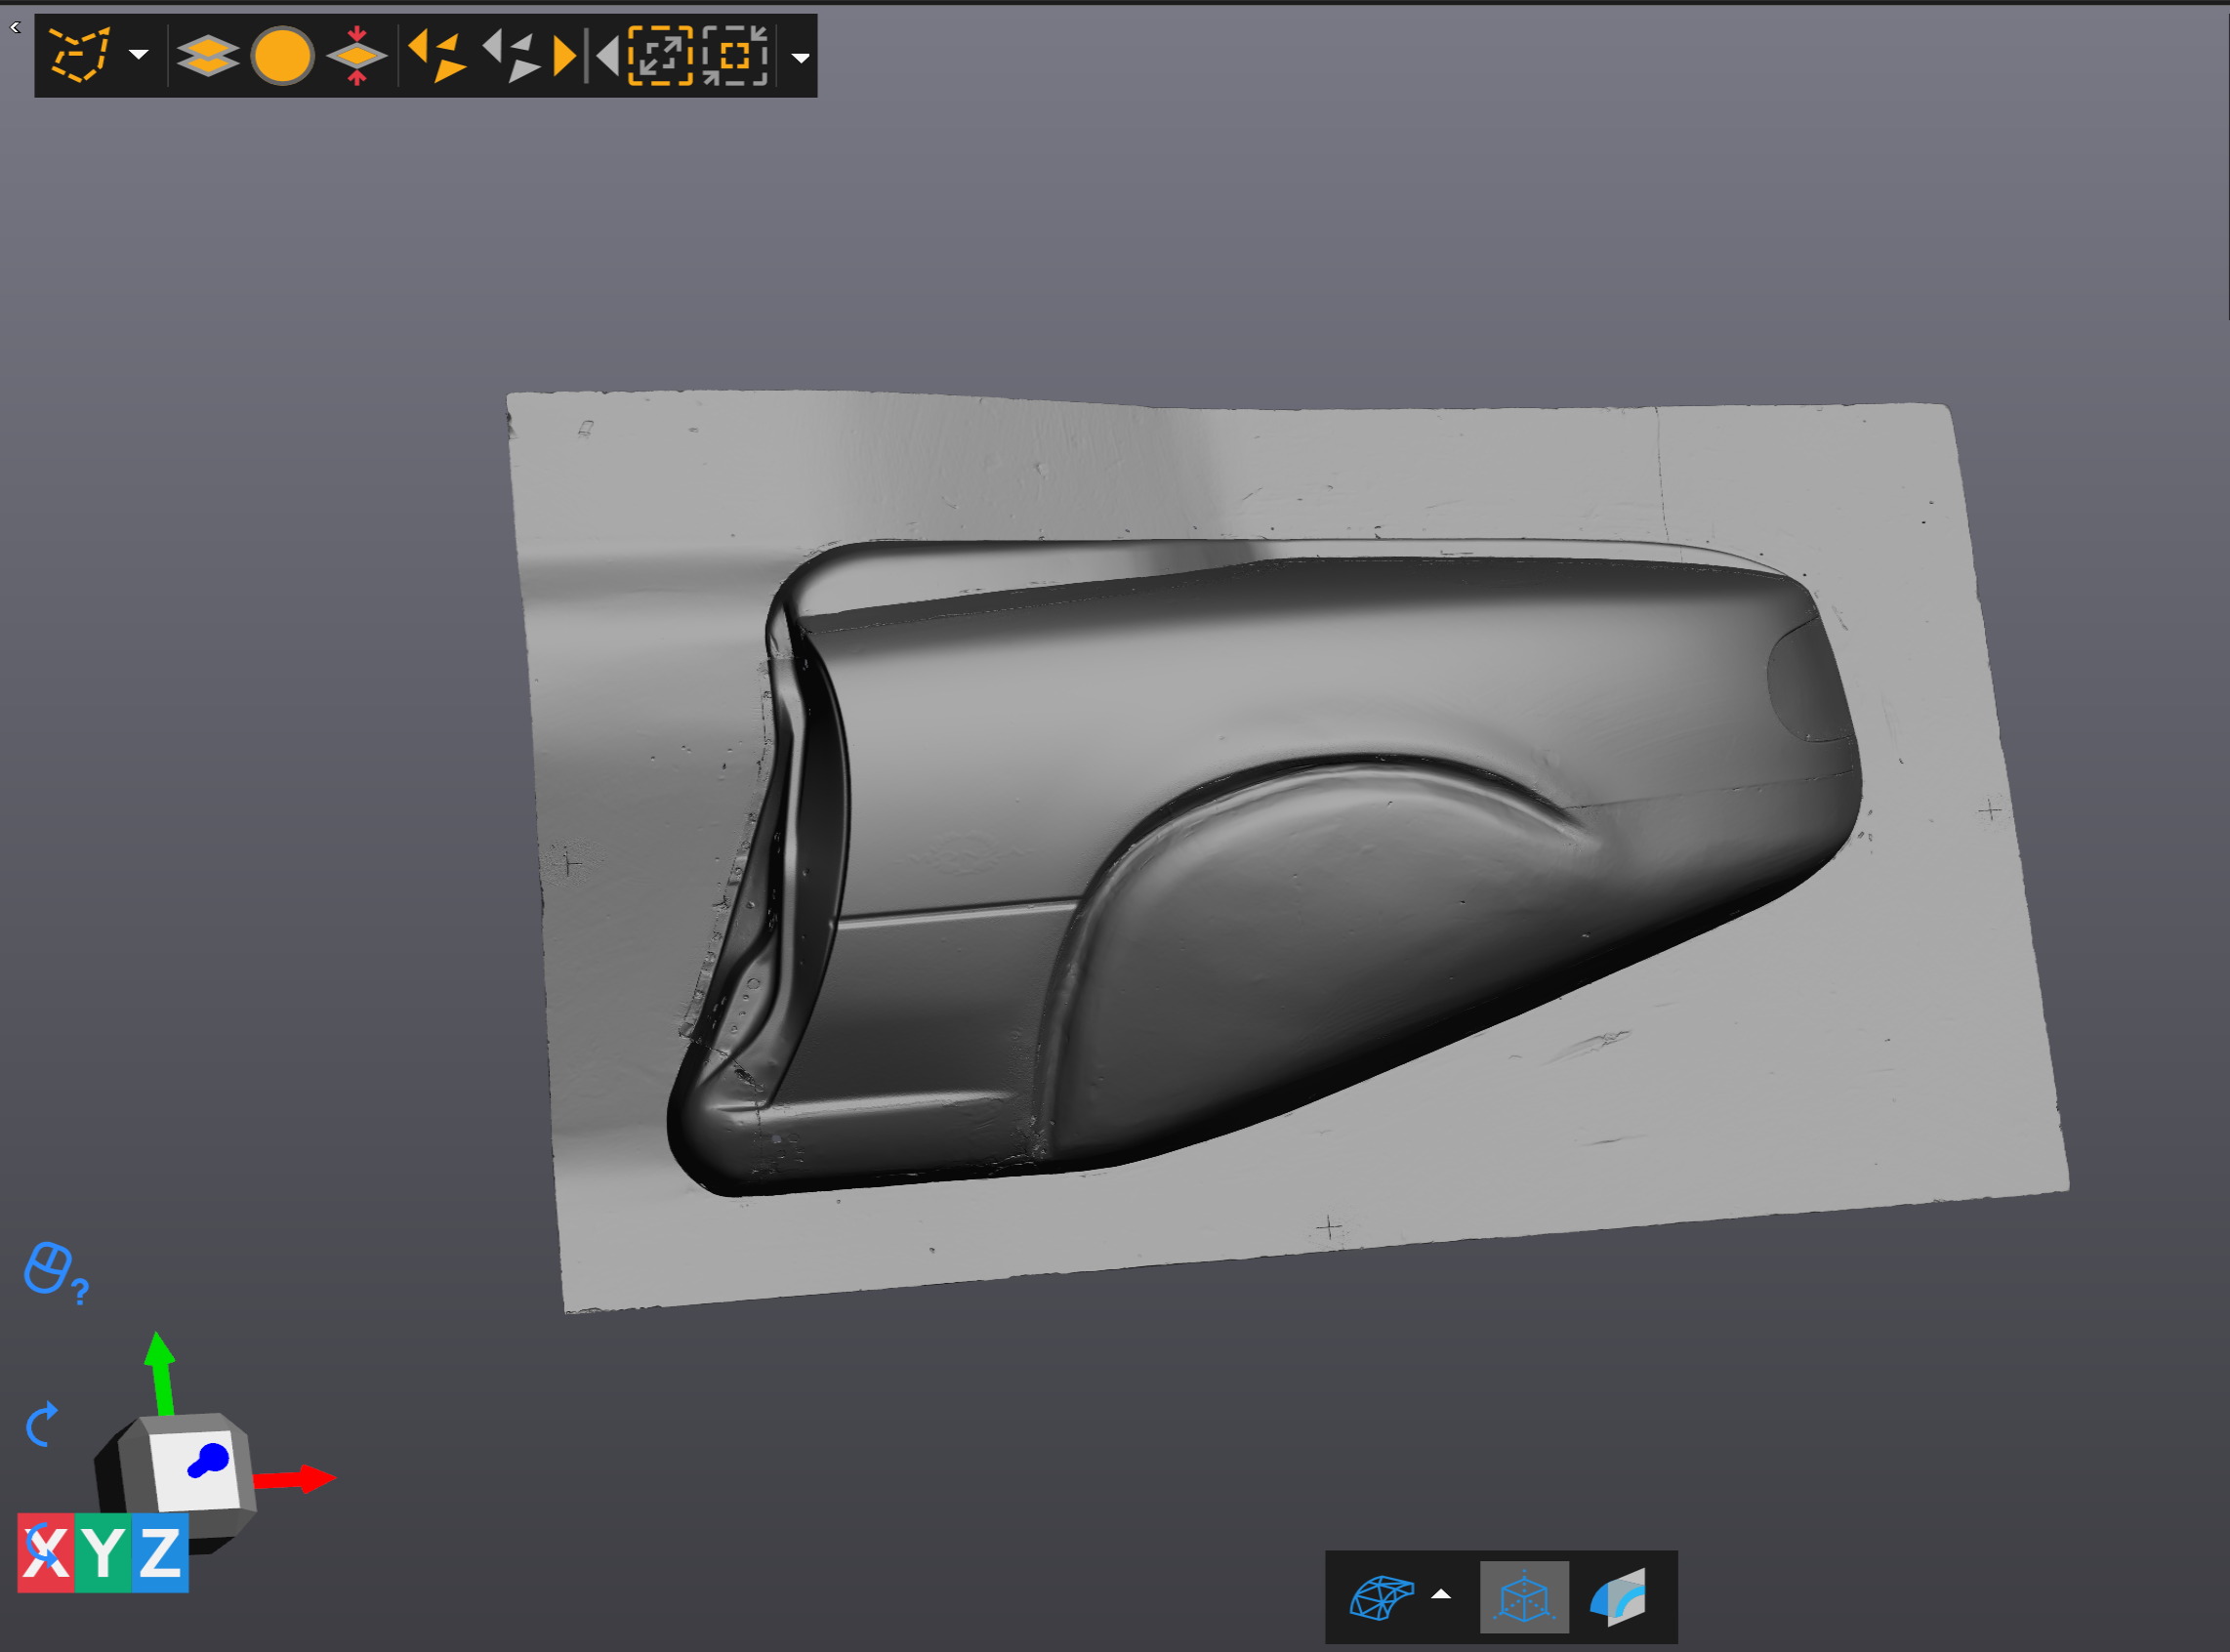Expand the mesh display mode up arrow
The height and width of the screenshot is (1652, 2230).
coord(1441,1594)
